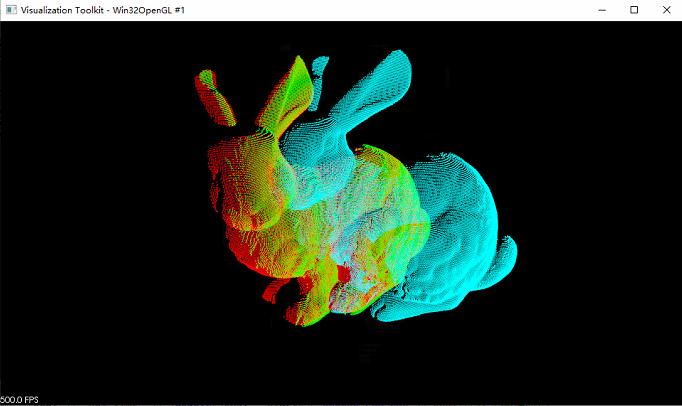Click the 500.0 FPS readout

point(19,399)
